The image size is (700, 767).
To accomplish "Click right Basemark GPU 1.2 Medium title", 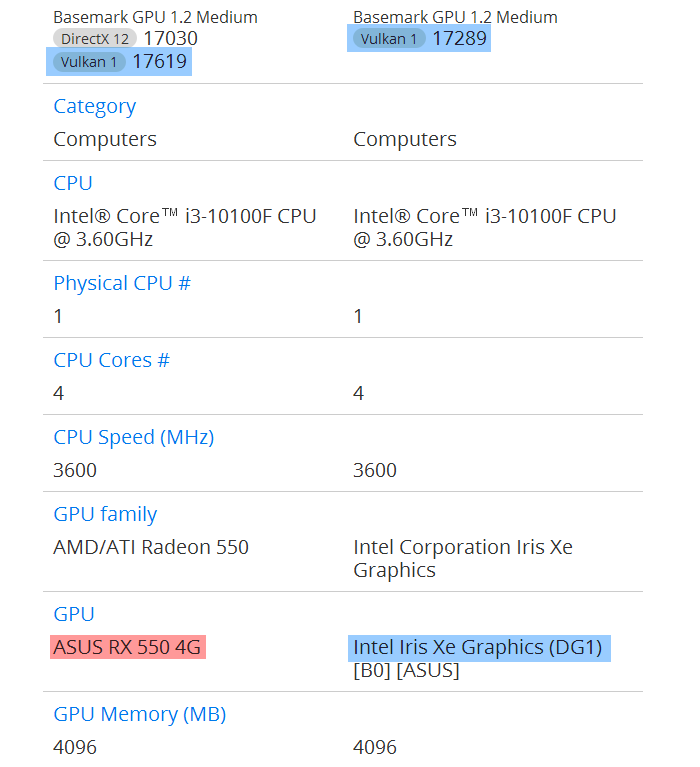I will (x=455, y=17).
